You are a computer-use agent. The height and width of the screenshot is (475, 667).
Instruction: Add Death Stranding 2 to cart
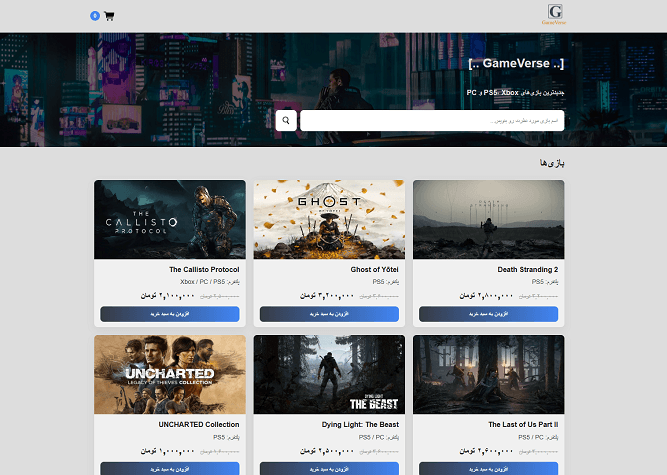point(488,314)
